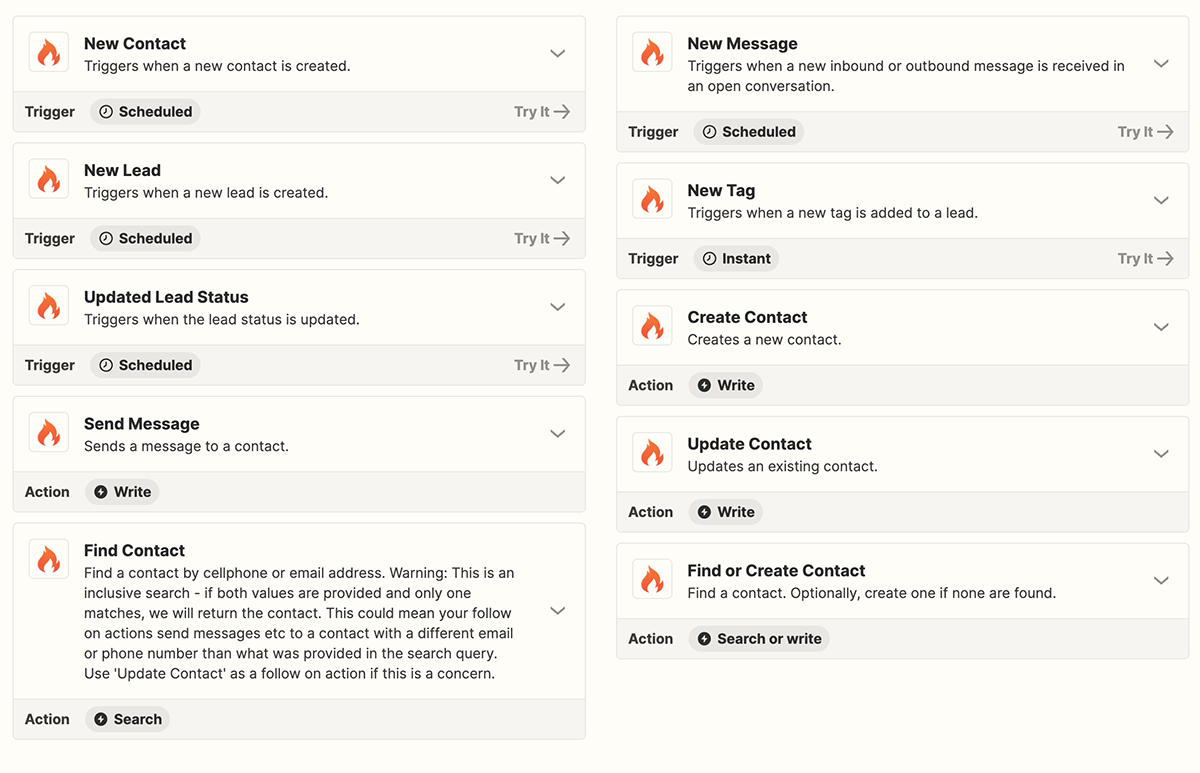
Task: Click the Search or write badge
Action: click(x=759, y=639)
